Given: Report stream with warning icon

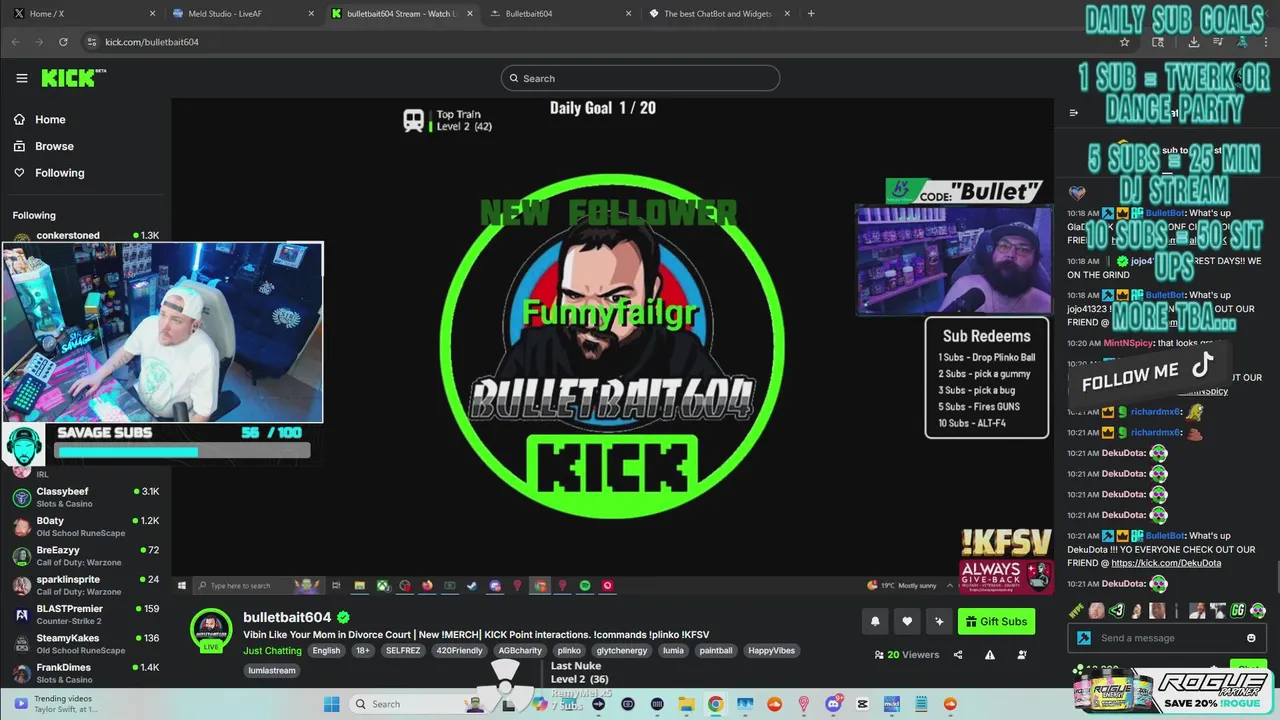Looking at the screenshot, I should 990,655.
